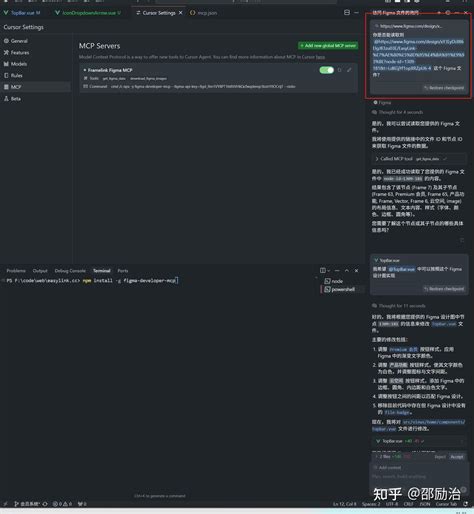Edit the Framelink Figma MCP server pencil icon
This screenshot has width=474, height=514.
(x=349, y=70)
